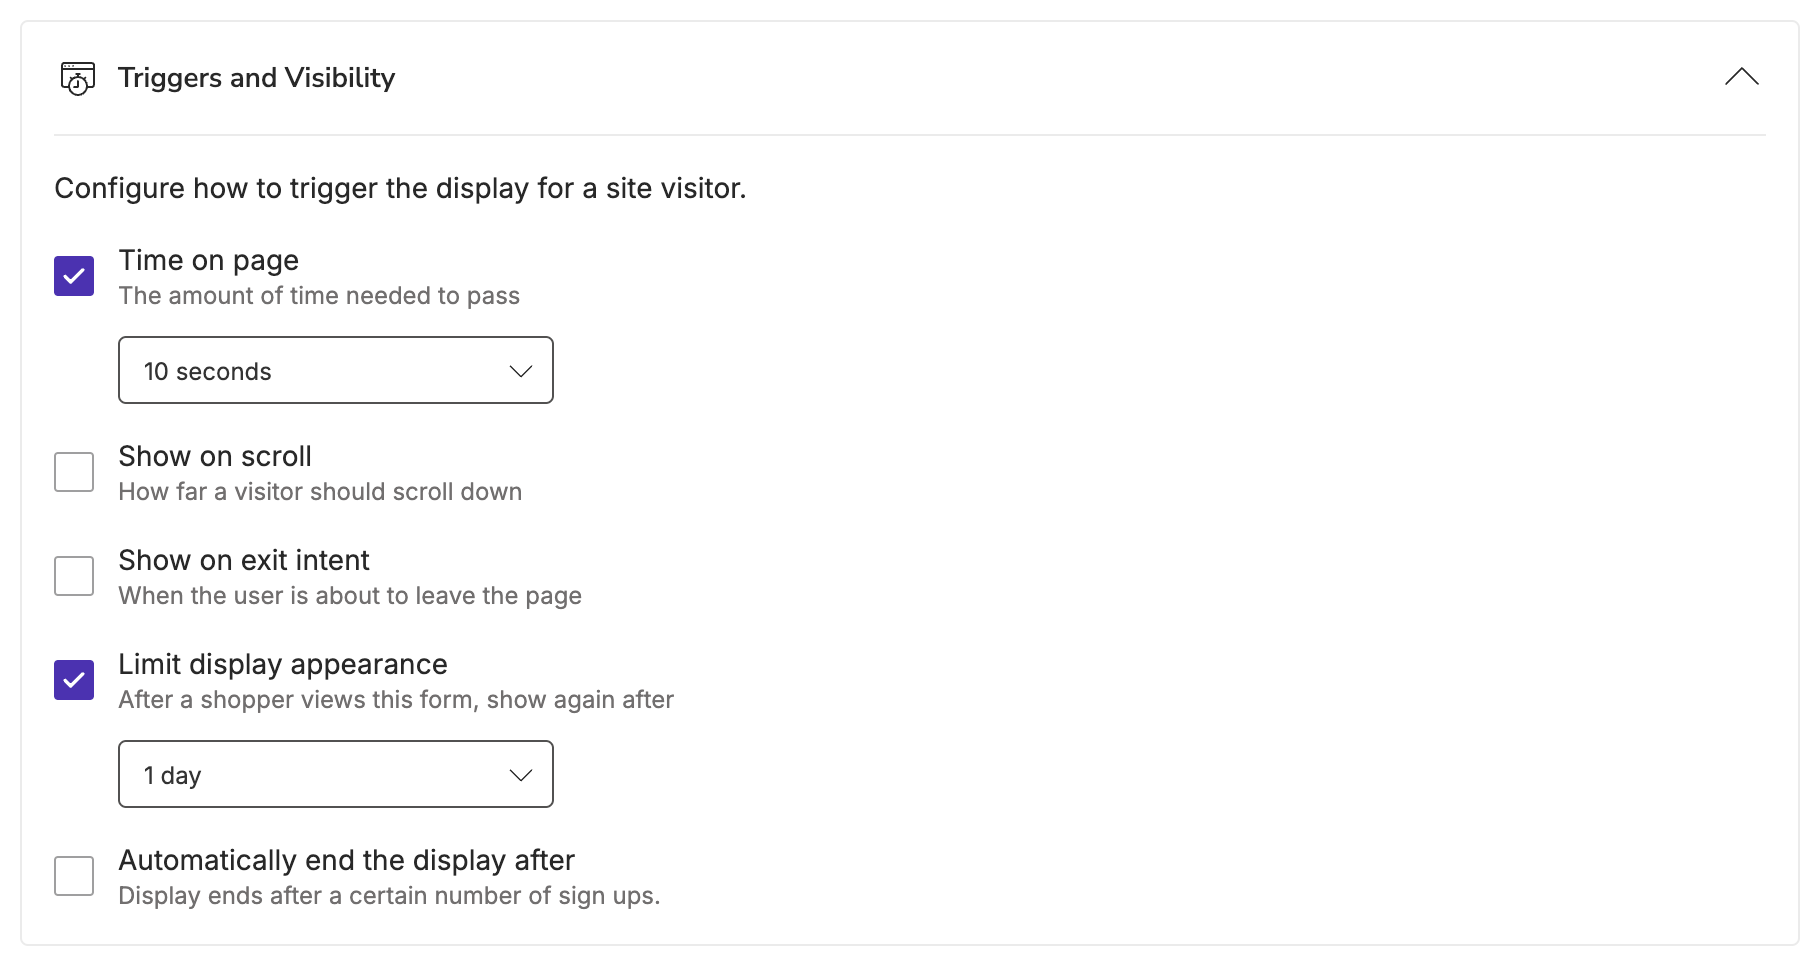
Task: Collapse the Triggers and Visibility section chevron
Action: [x=1741, y=77]
